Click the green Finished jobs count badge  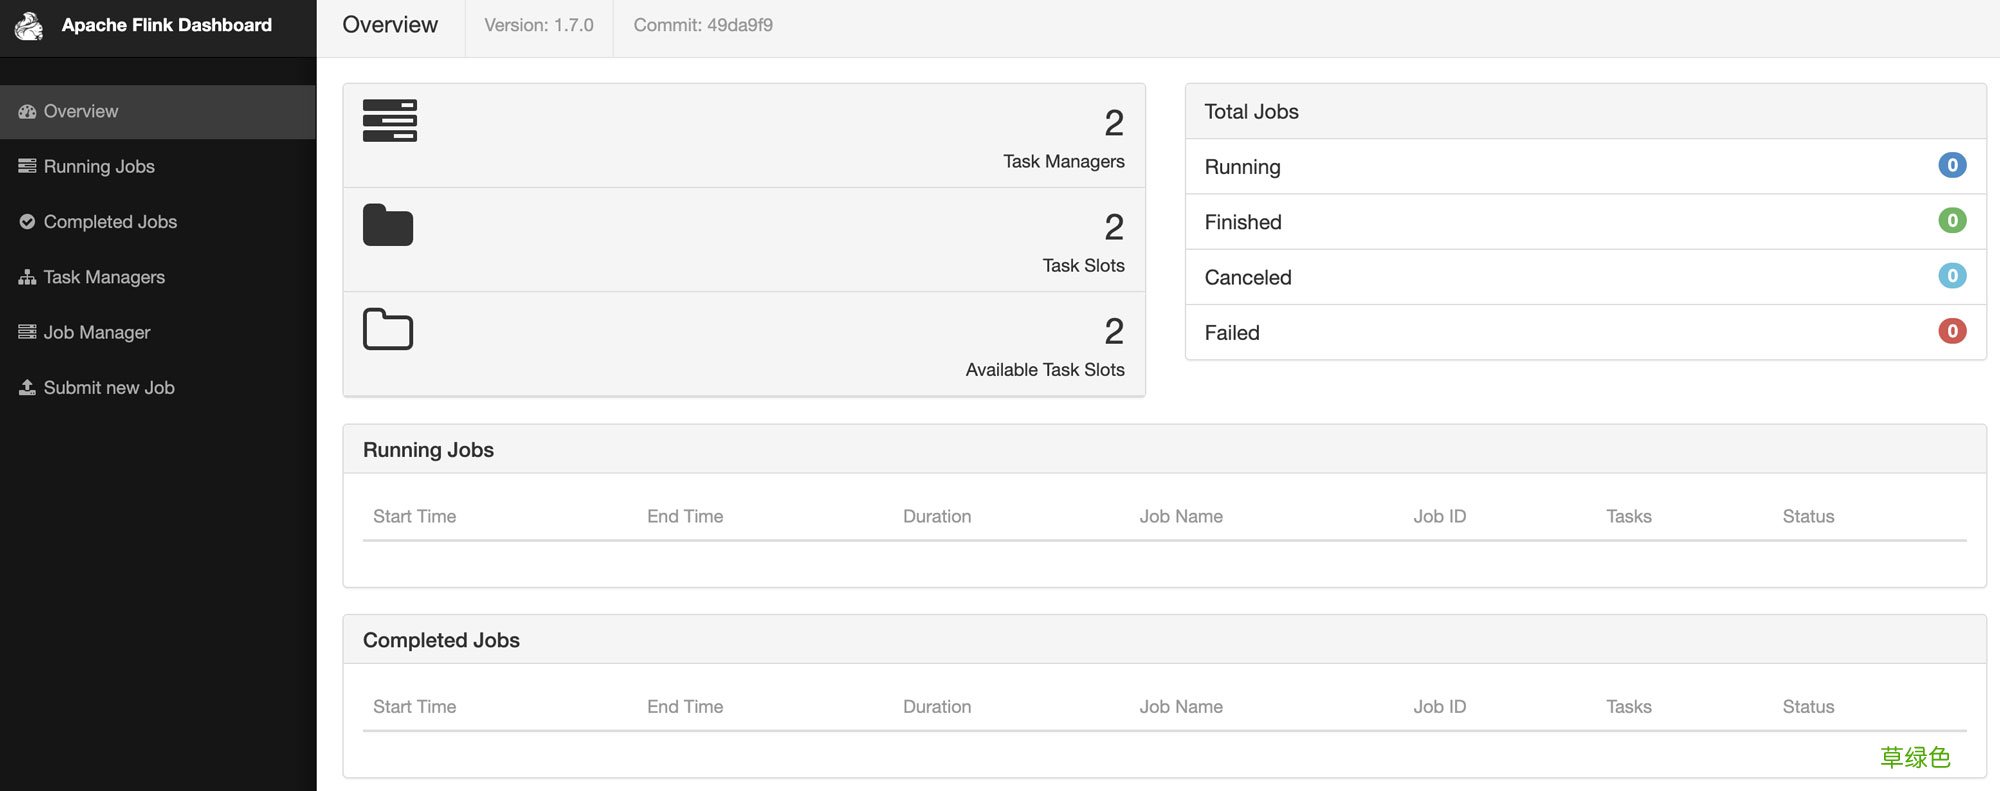[1951, 221]
